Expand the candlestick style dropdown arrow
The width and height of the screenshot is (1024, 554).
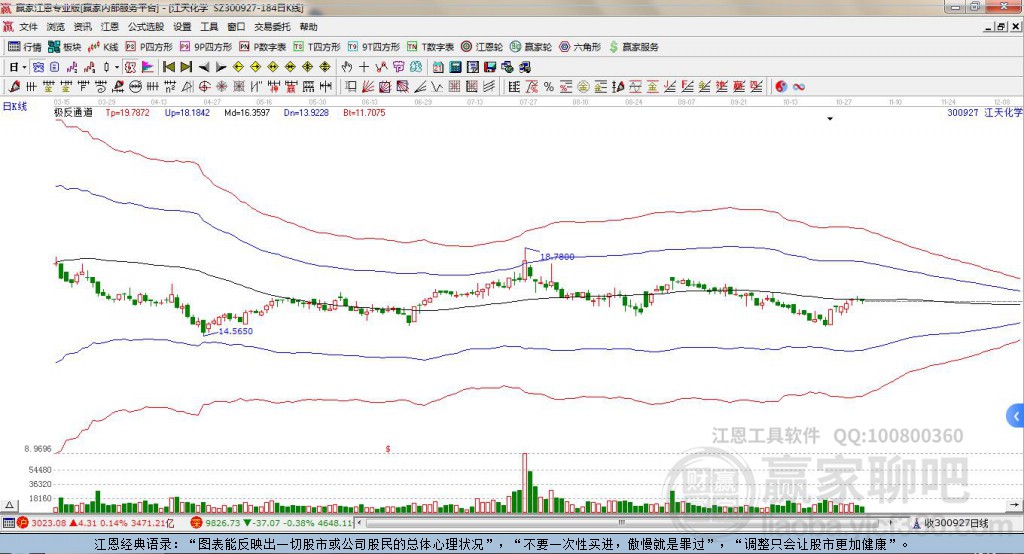[117, 67]
